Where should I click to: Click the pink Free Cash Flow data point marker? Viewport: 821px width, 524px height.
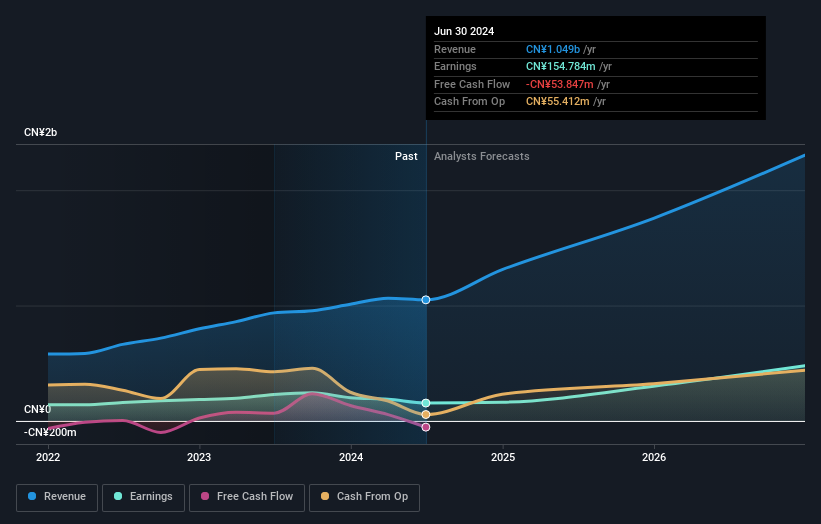pos(426,427)
